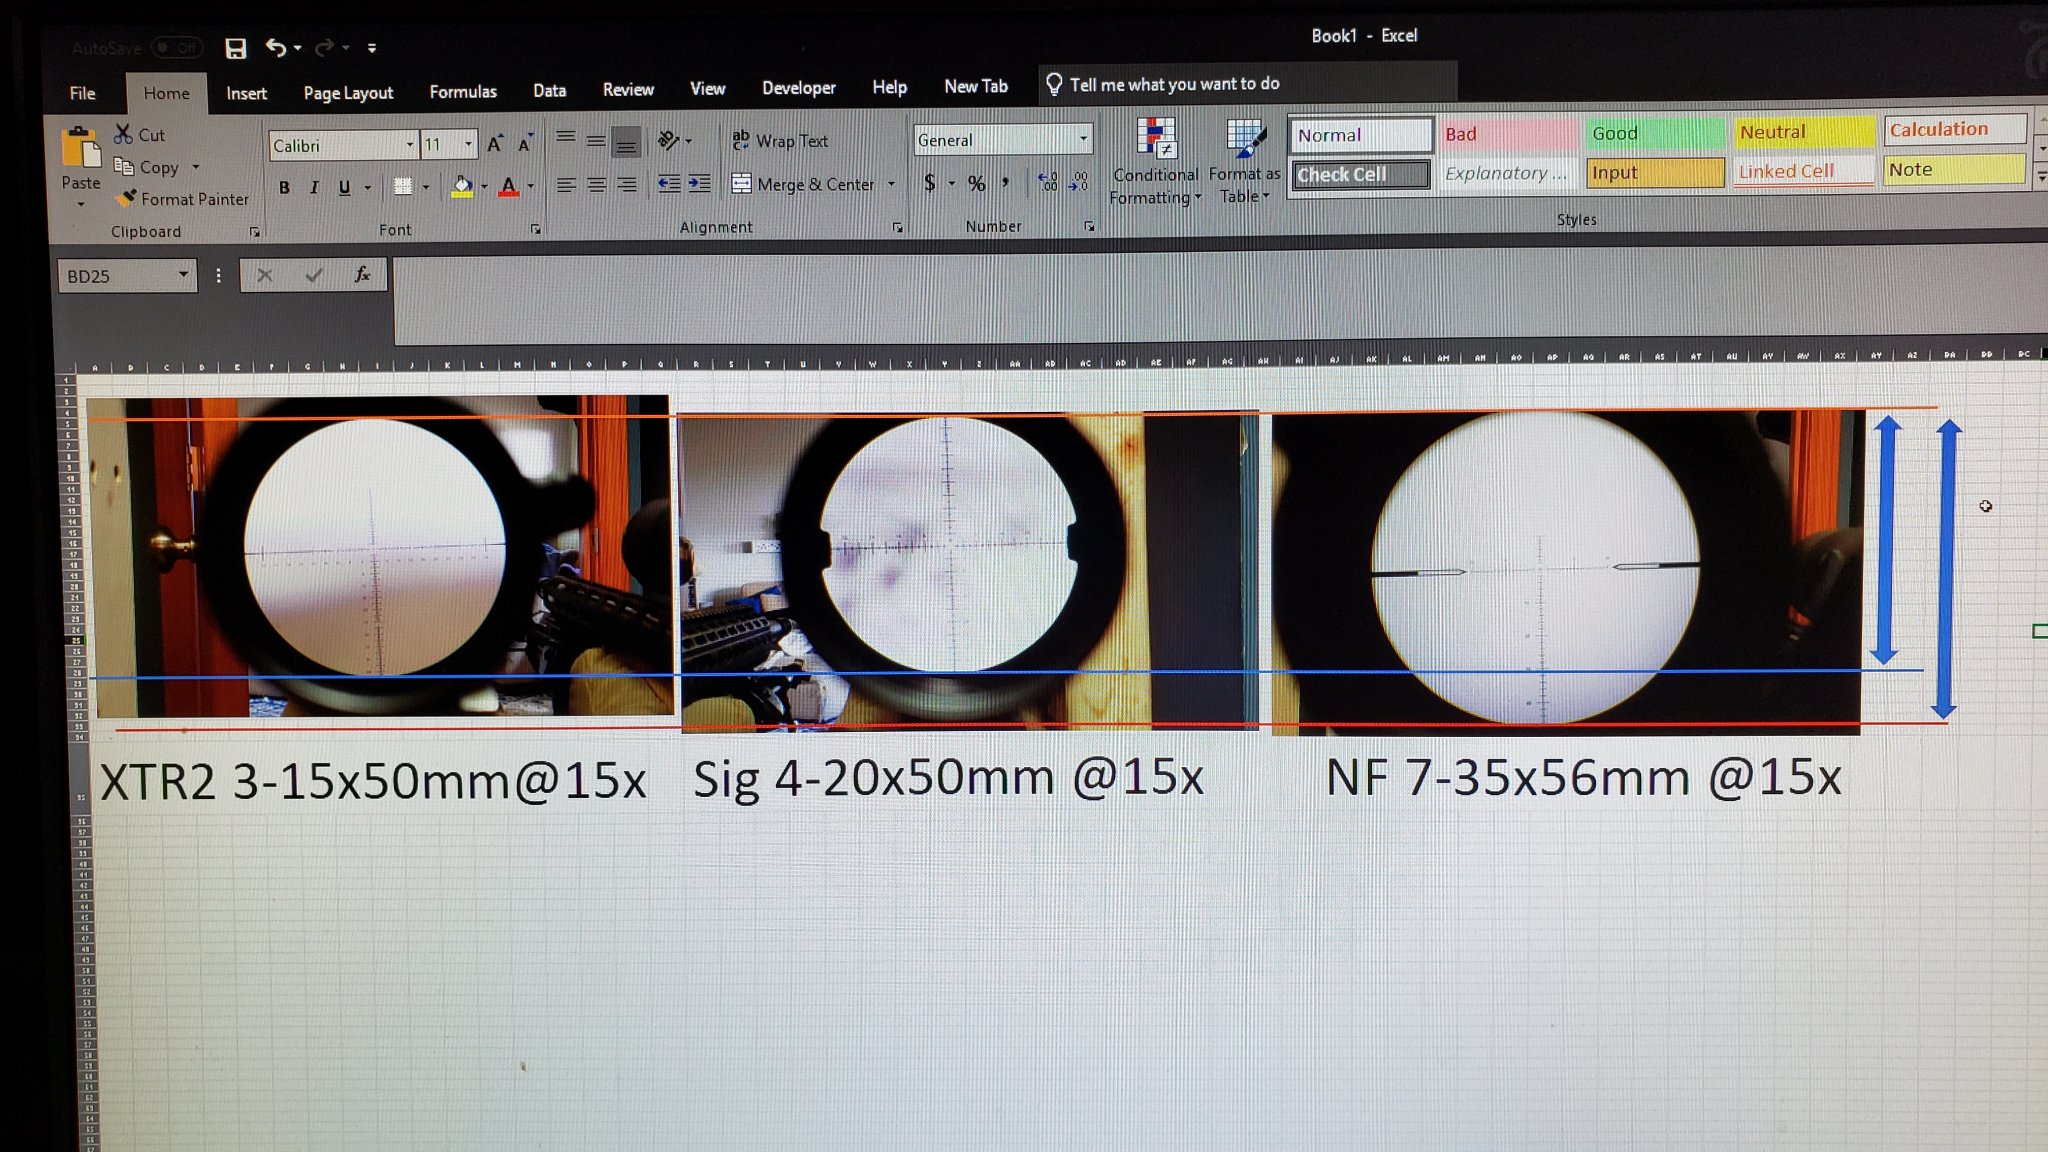Click the Percent Style icon
The image size is (2048, 1152).
pyautogui.click(x=977, y=183)
